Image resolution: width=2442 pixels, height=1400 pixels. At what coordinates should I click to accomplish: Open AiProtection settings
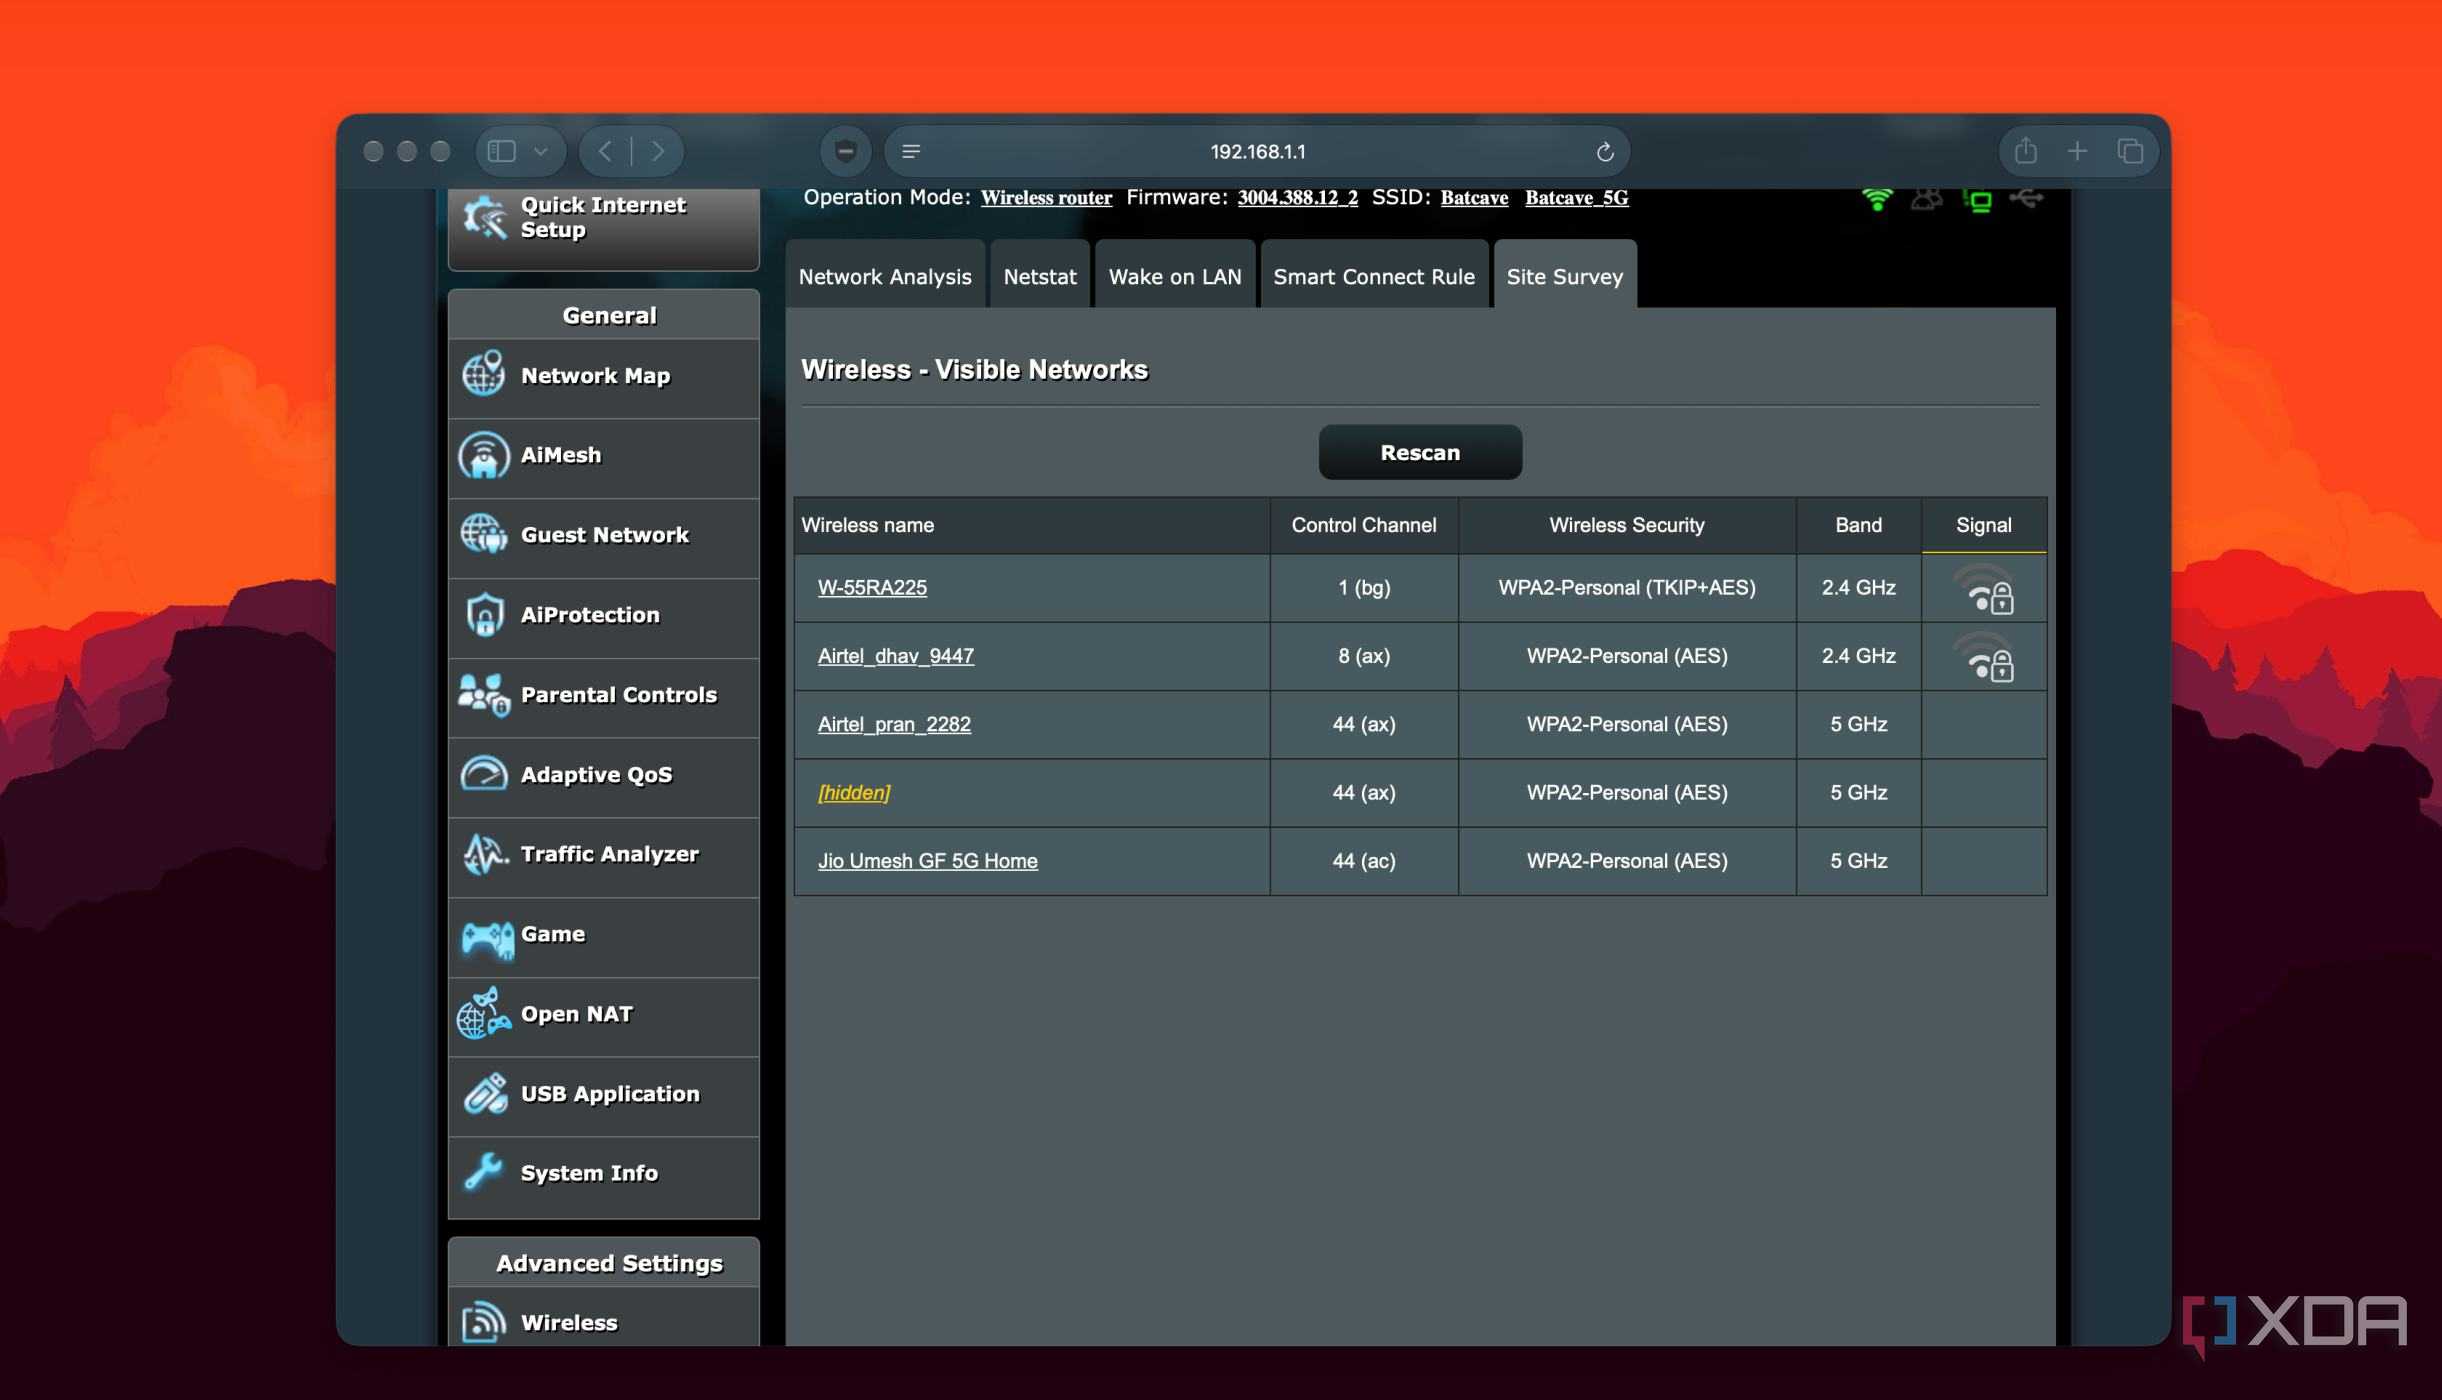(603, 616)
